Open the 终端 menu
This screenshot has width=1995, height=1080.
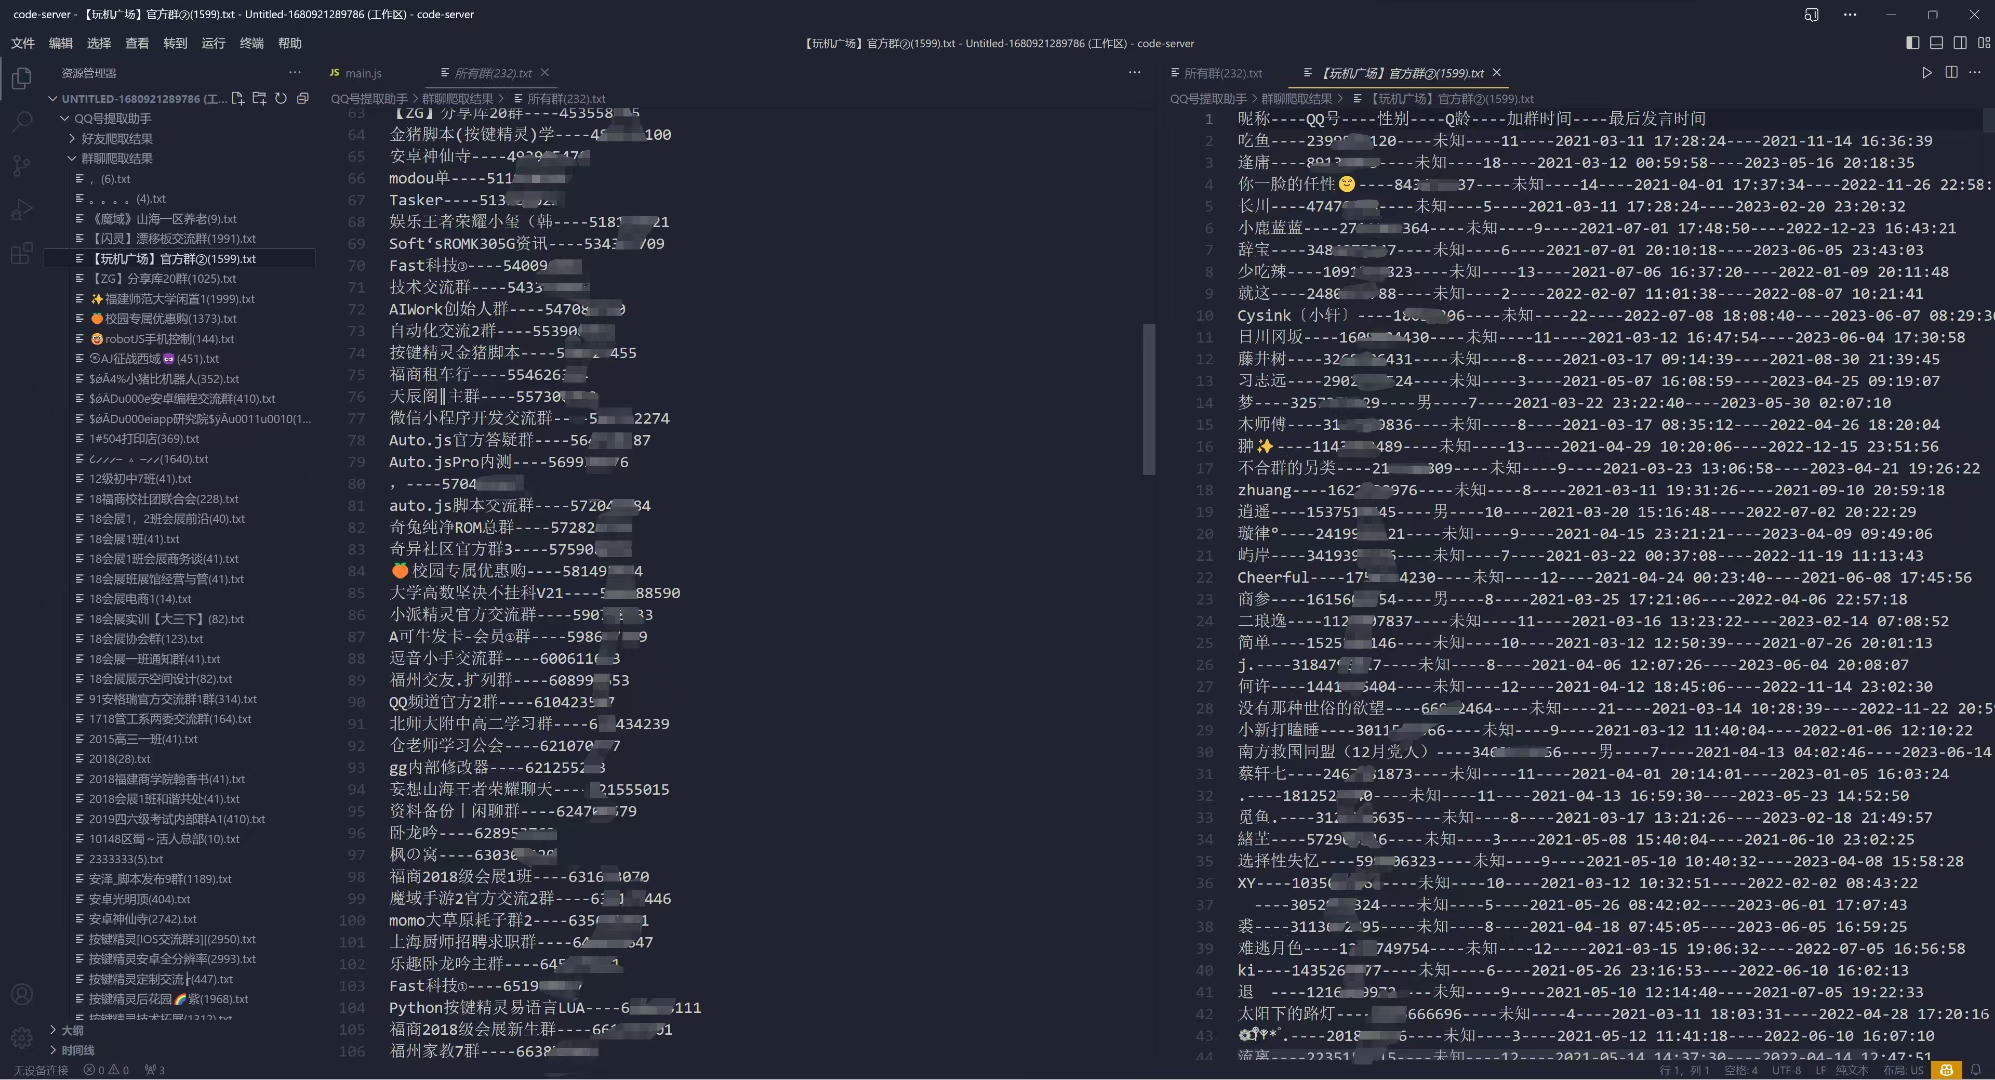251,43
